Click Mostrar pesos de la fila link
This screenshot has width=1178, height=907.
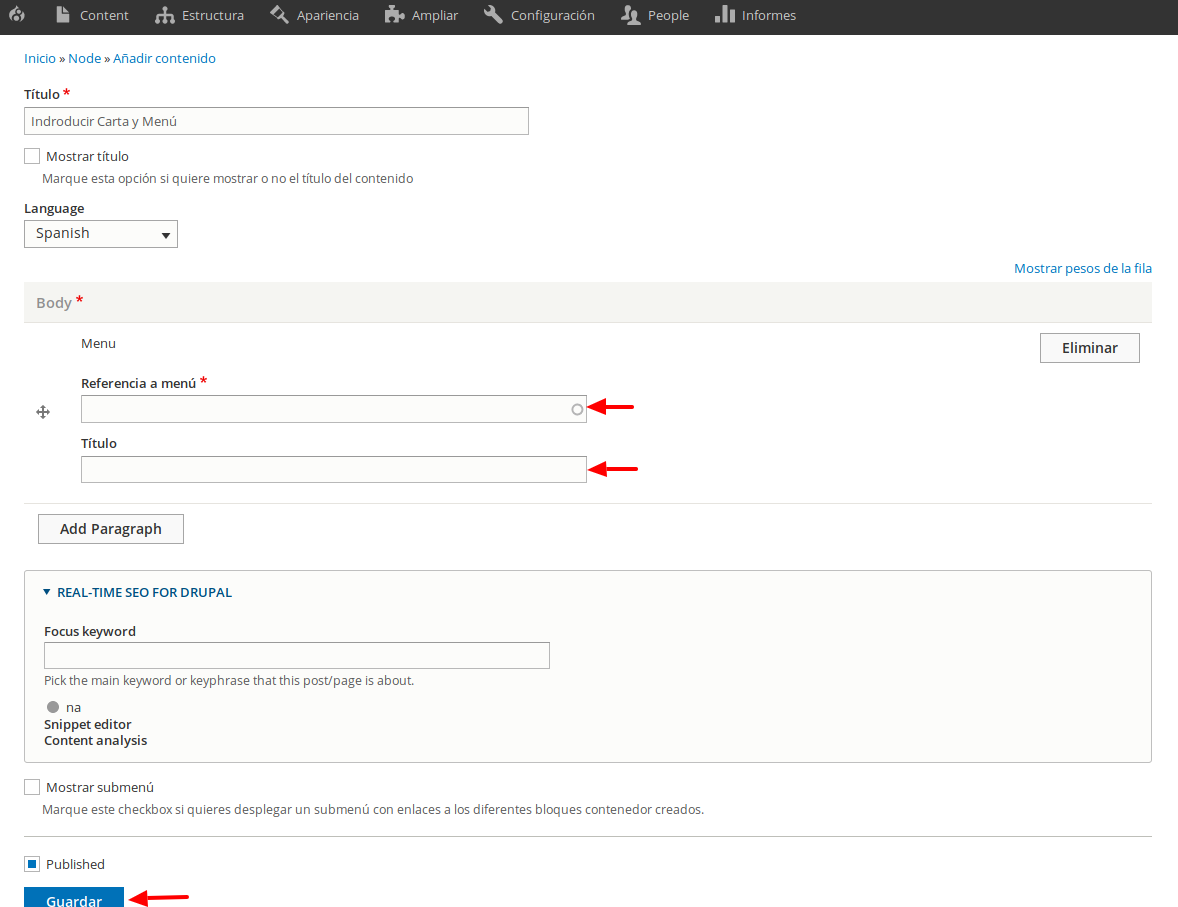1083,268
